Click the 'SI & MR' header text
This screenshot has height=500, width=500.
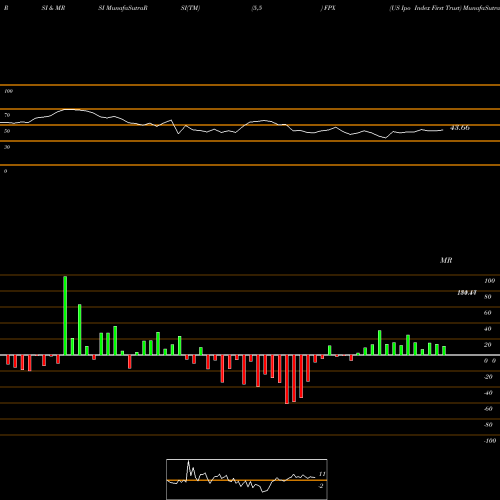point(53,8)
